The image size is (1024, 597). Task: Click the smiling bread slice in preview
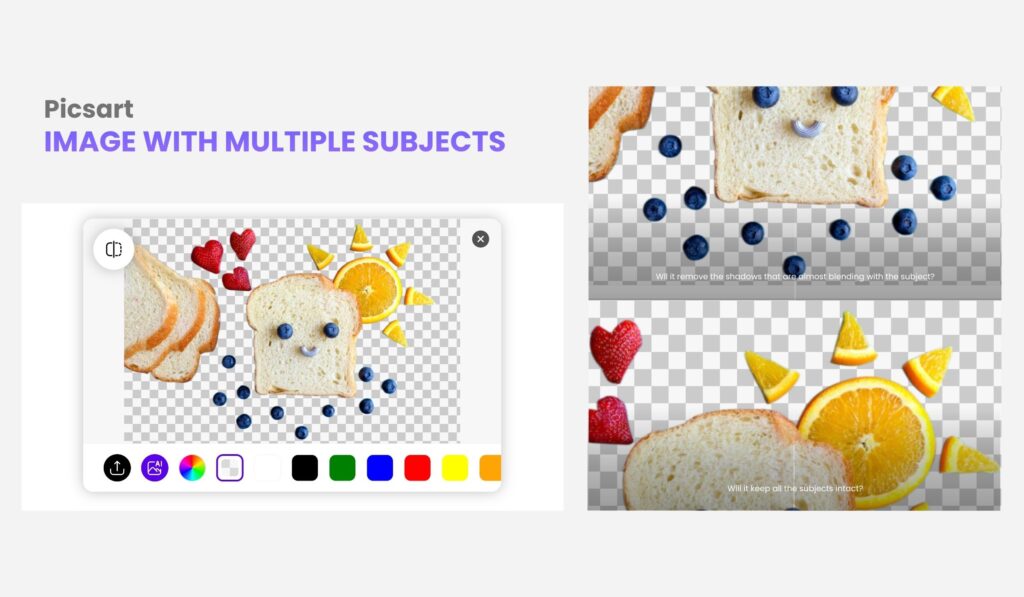[304, 336]
